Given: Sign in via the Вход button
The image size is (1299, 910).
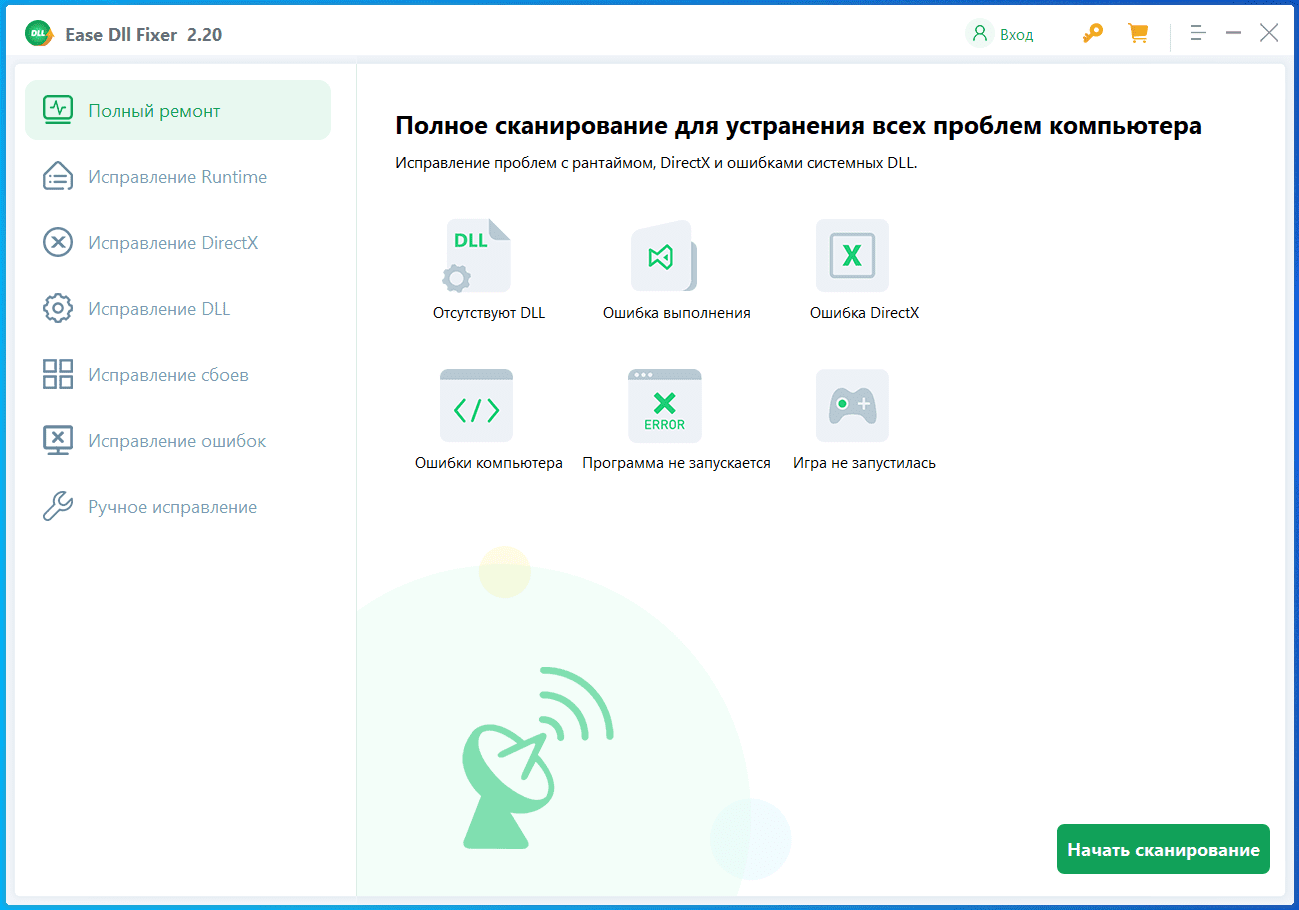Looking at the screenshot, I should [1000, 34].
